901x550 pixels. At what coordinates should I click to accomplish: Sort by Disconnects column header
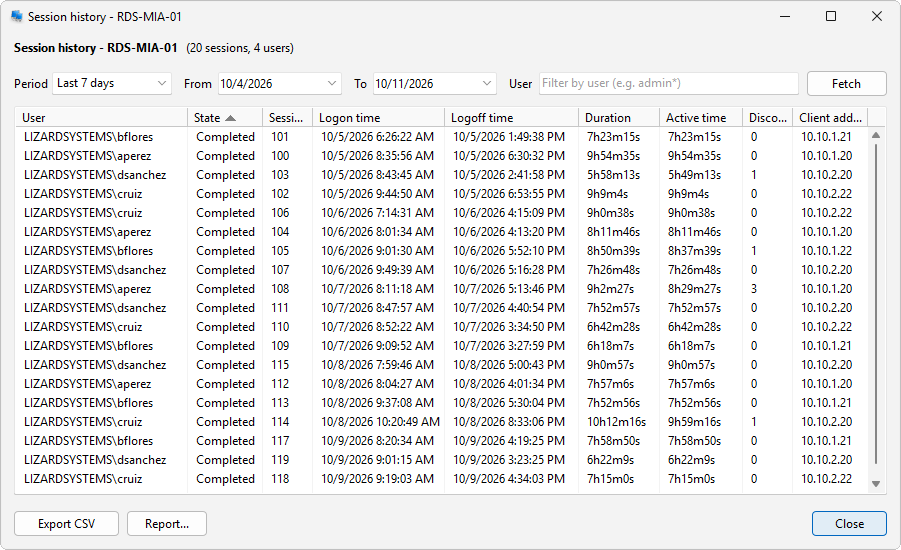(x=767, y=118)
